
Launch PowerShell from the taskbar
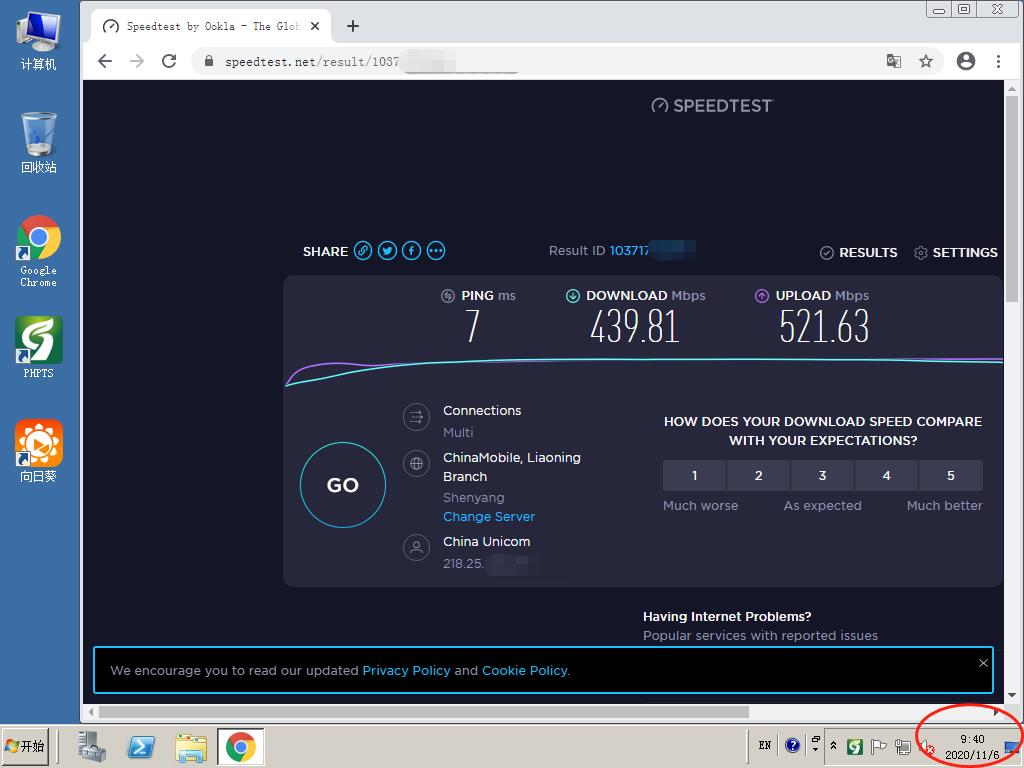coord(141,746)
